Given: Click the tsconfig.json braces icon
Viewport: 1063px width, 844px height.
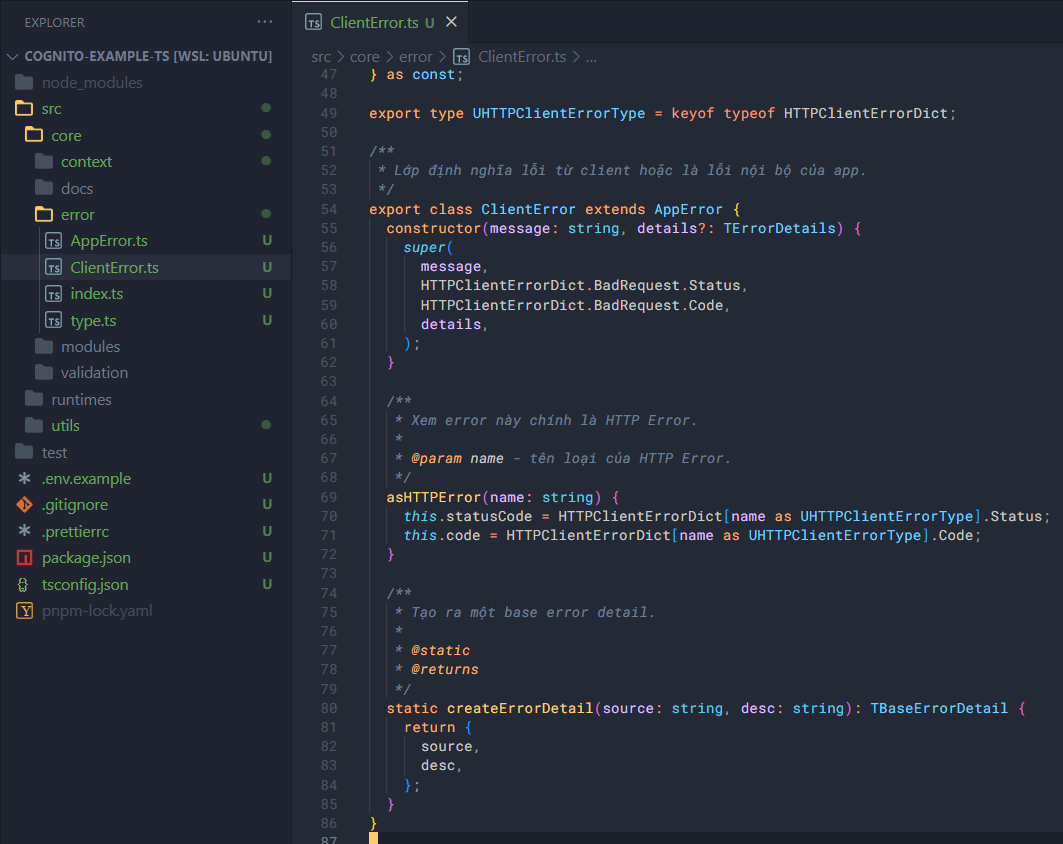Looking at the screenshot, I should 25,584.
